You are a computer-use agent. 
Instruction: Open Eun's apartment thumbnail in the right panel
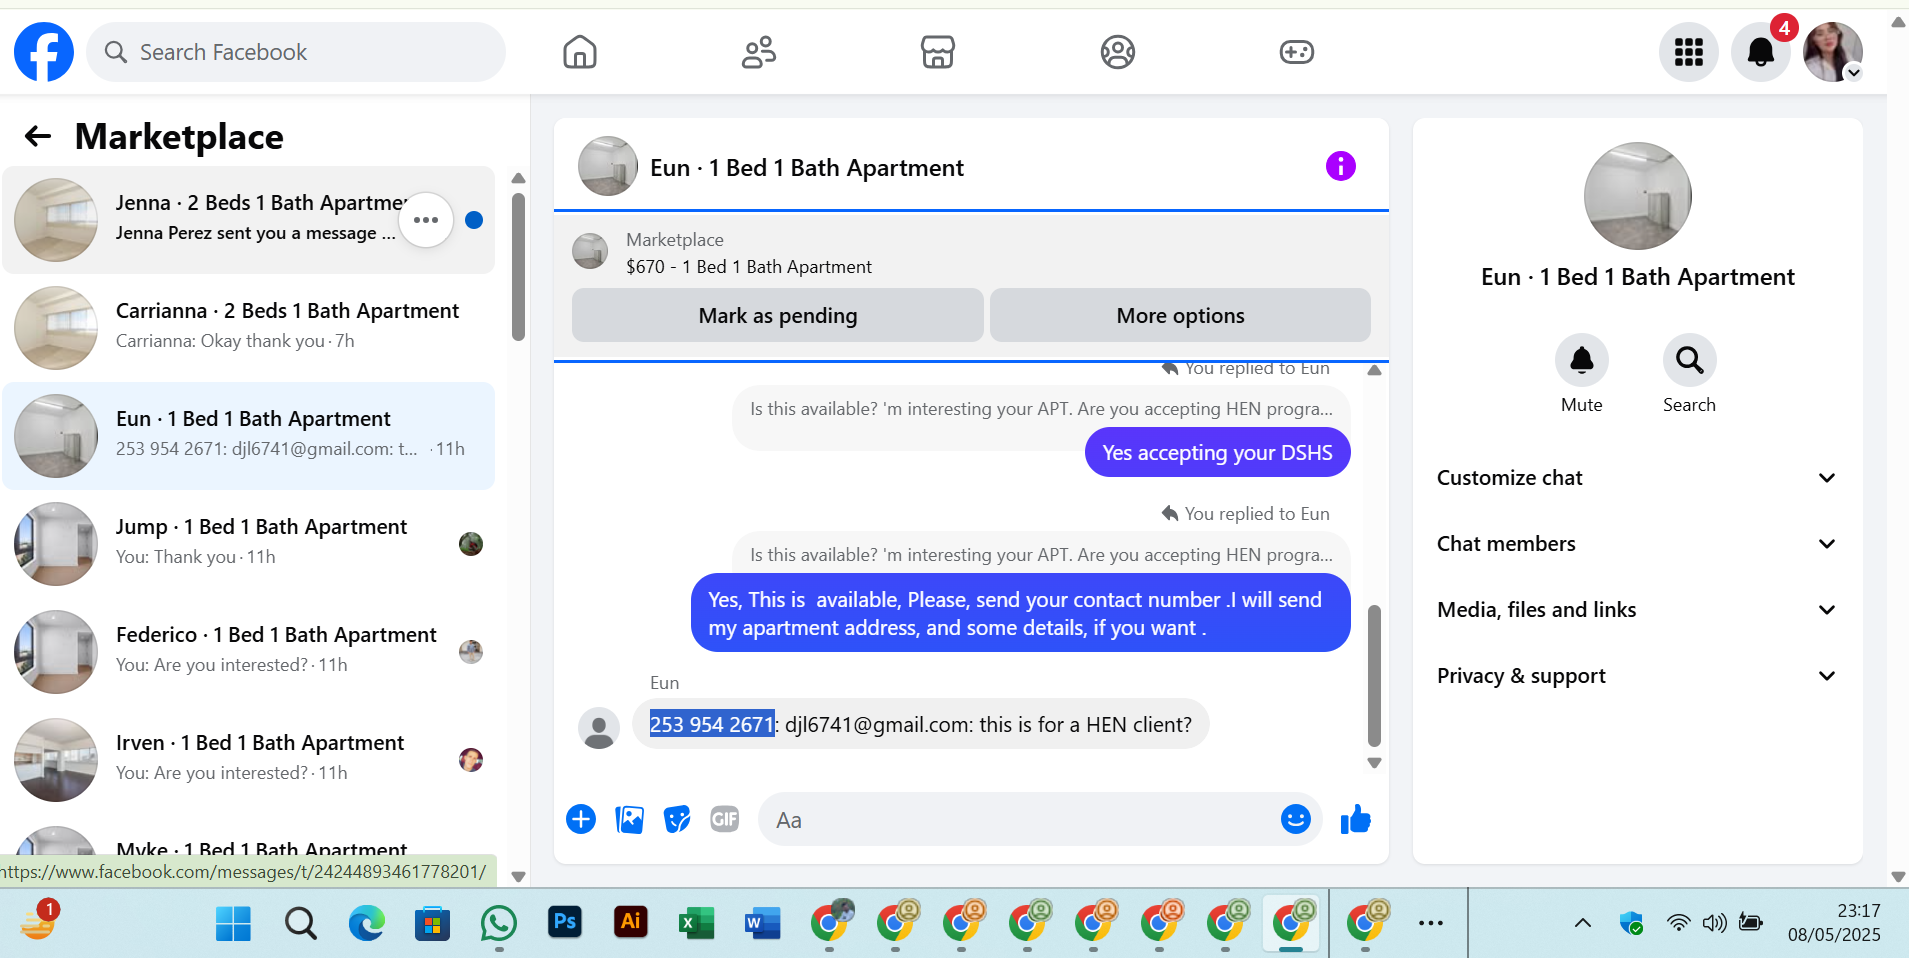1638,196
